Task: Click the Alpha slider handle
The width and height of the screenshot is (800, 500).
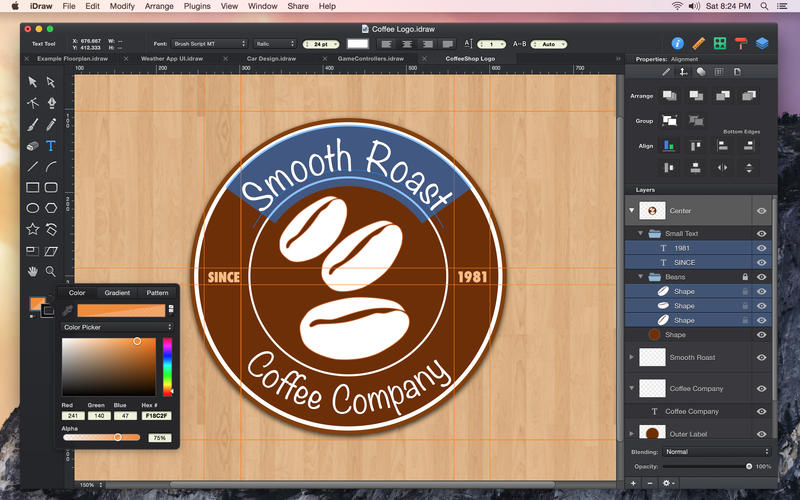Action: [118, 437]
